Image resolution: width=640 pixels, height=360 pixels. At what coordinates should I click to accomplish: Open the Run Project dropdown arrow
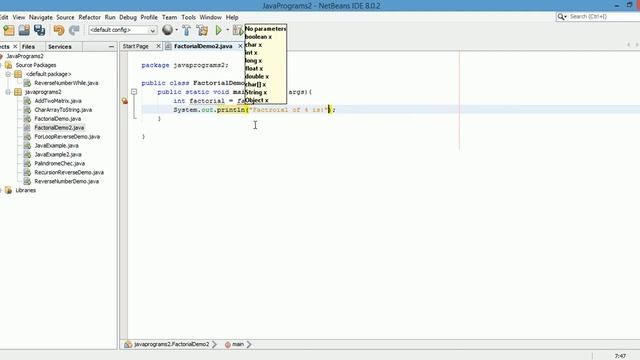[x=228, y=30]
